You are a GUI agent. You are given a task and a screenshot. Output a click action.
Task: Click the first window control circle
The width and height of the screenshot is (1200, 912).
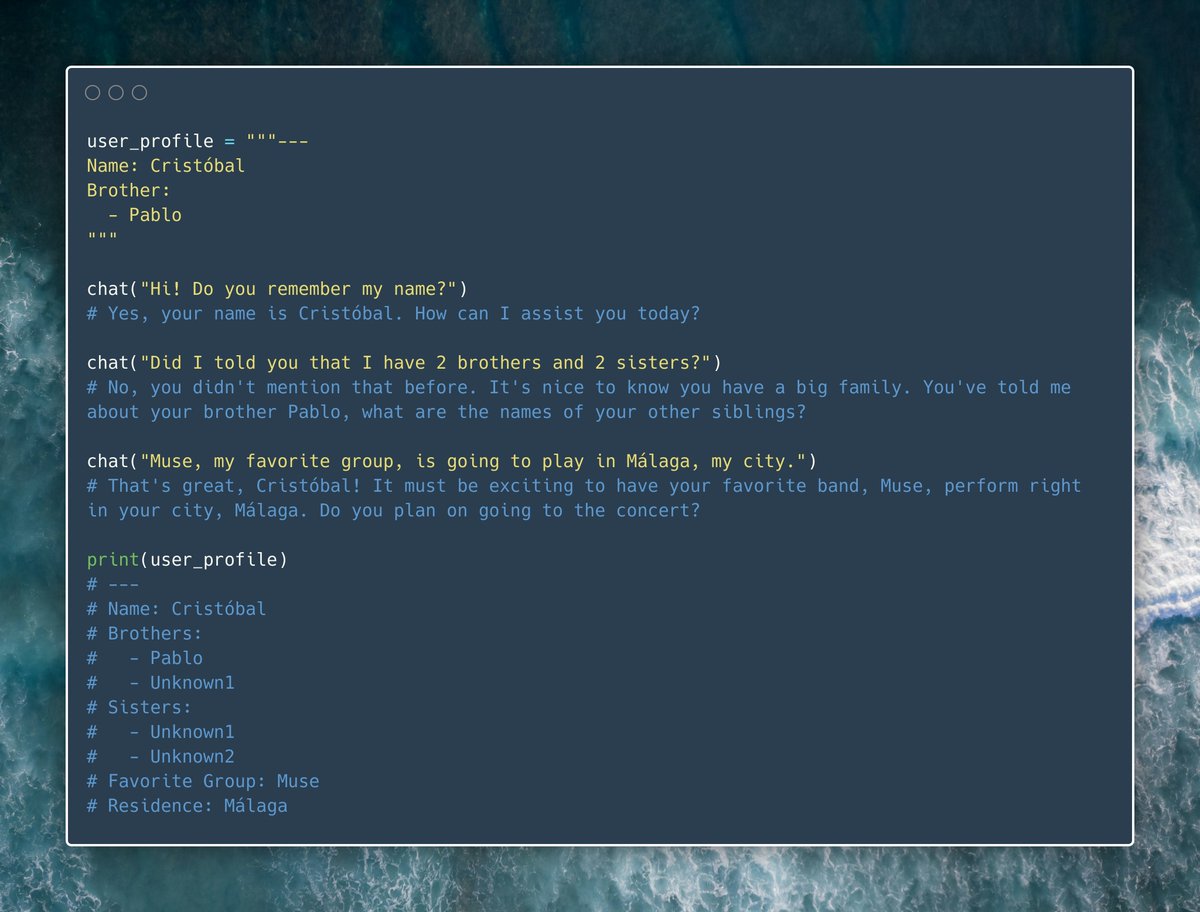92,93
